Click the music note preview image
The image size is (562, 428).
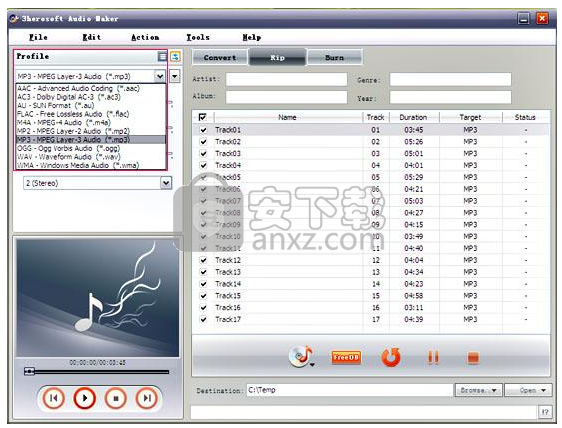(97, 298)
